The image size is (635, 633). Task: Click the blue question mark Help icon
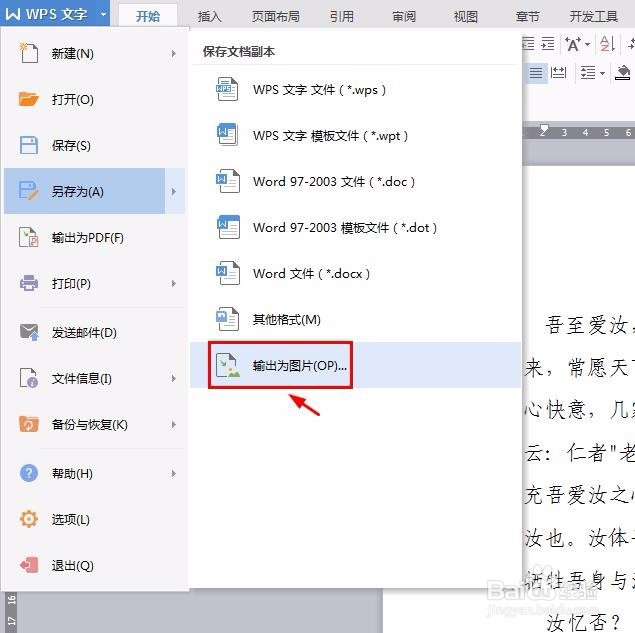tap(28, 473)
